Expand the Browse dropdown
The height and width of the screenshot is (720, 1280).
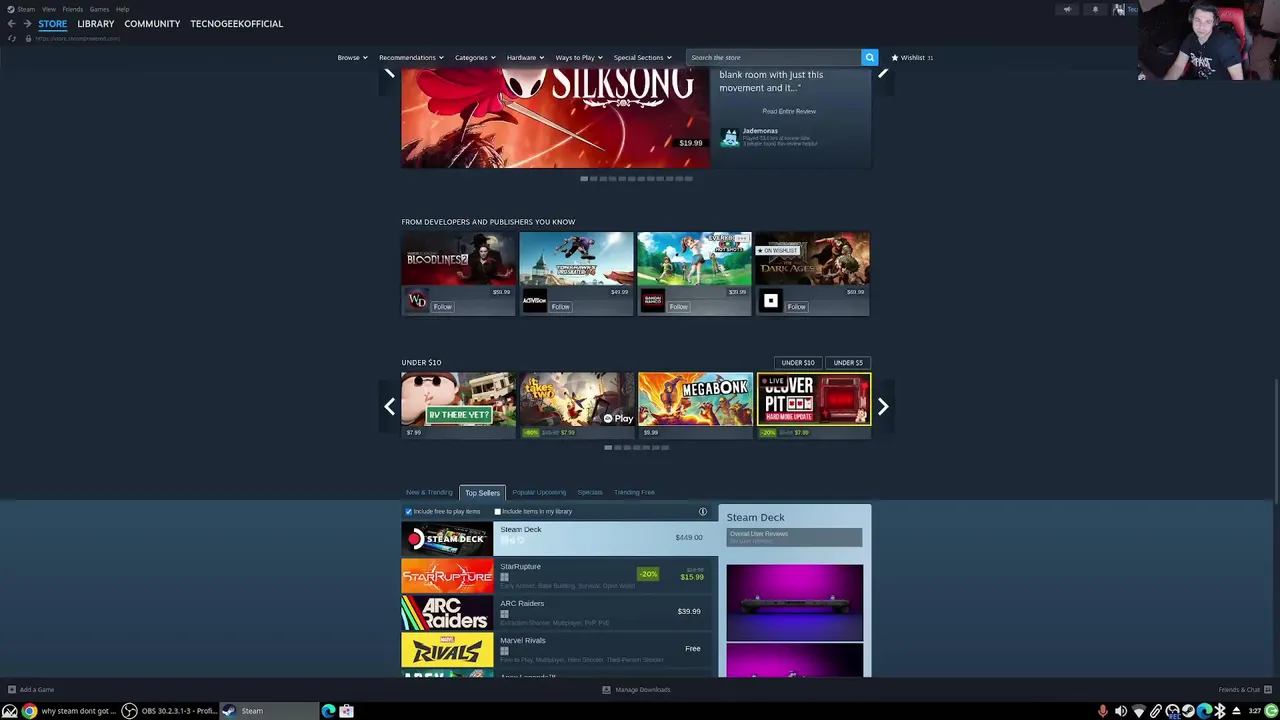point(352,57)
